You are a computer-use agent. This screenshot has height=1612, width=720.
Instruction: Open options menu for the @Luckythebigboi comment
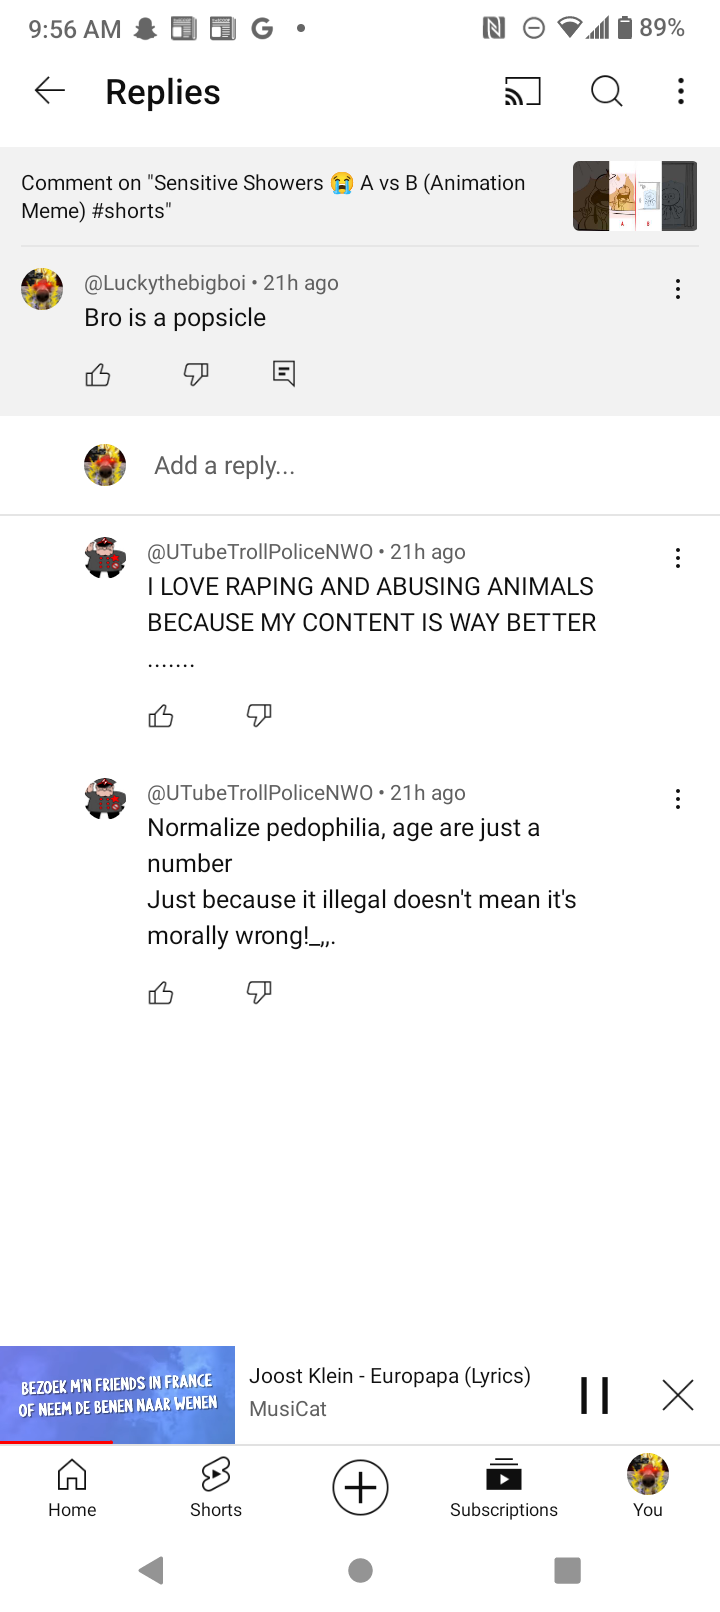point(678,289)
